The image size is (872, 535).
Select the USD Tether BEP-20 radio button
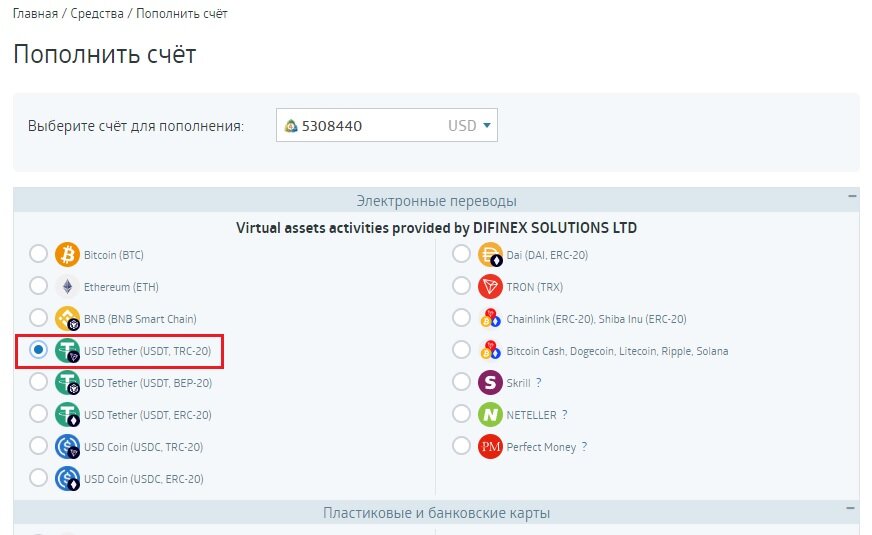point(38,382)
